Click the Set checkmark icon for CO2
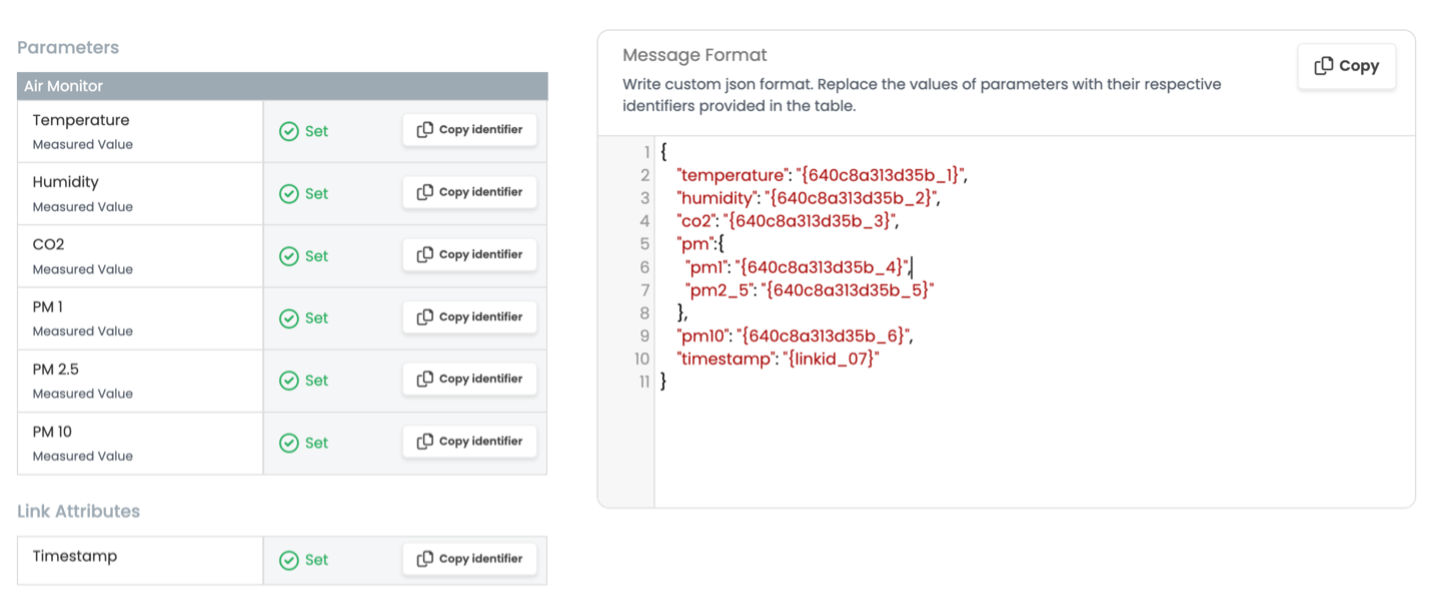The width and height of the screenshot is (1436, 592). 289,256
